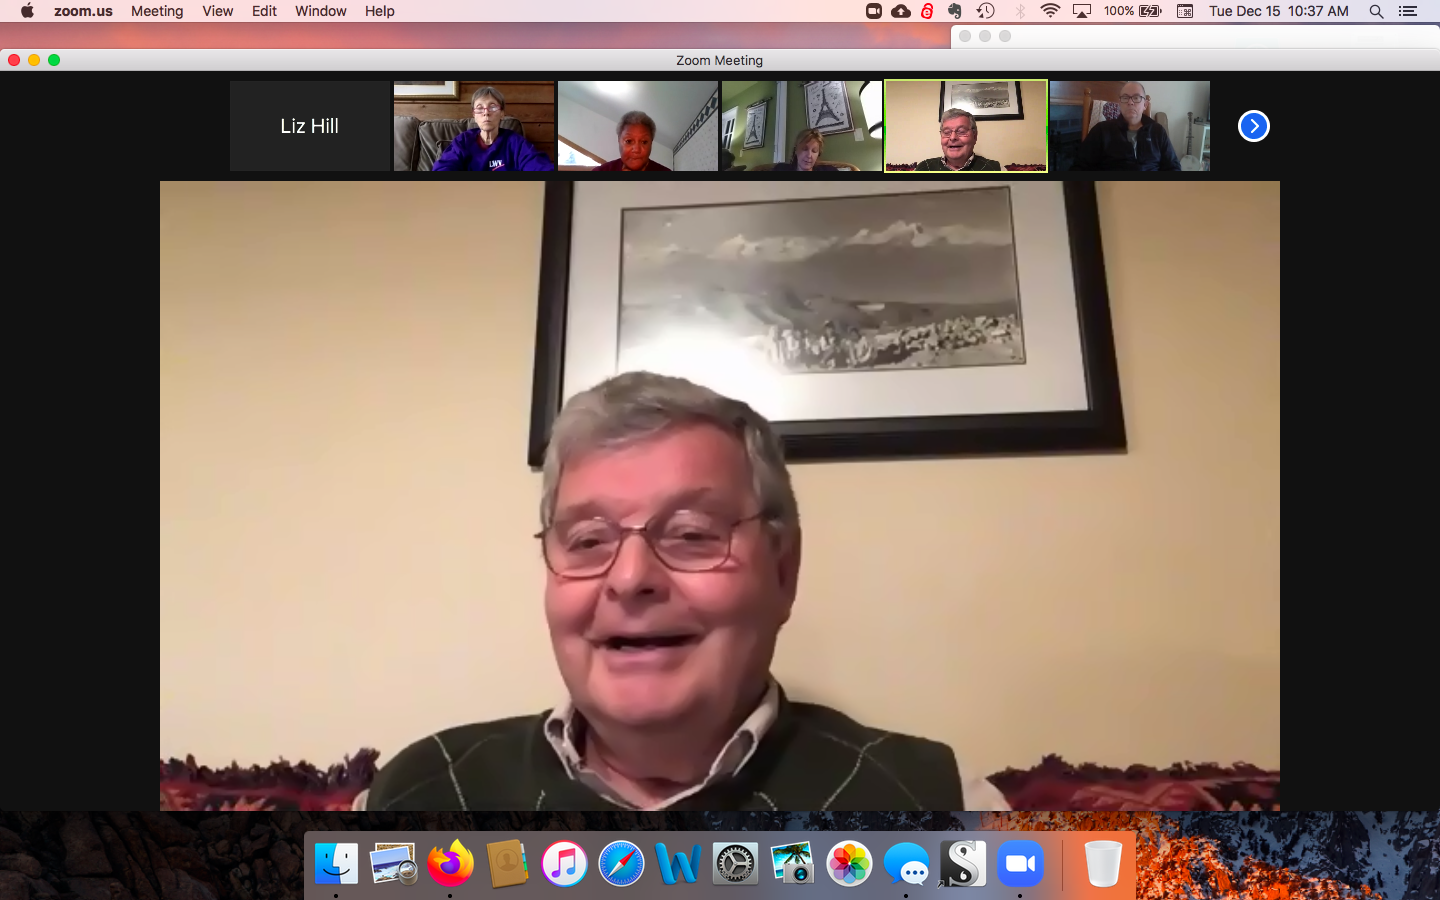The height and width of the screenshot is (900, 1440).
Task: Click the Evernote elephant menu bar icon
Action: pyautogui.click(x=955, y=11)
